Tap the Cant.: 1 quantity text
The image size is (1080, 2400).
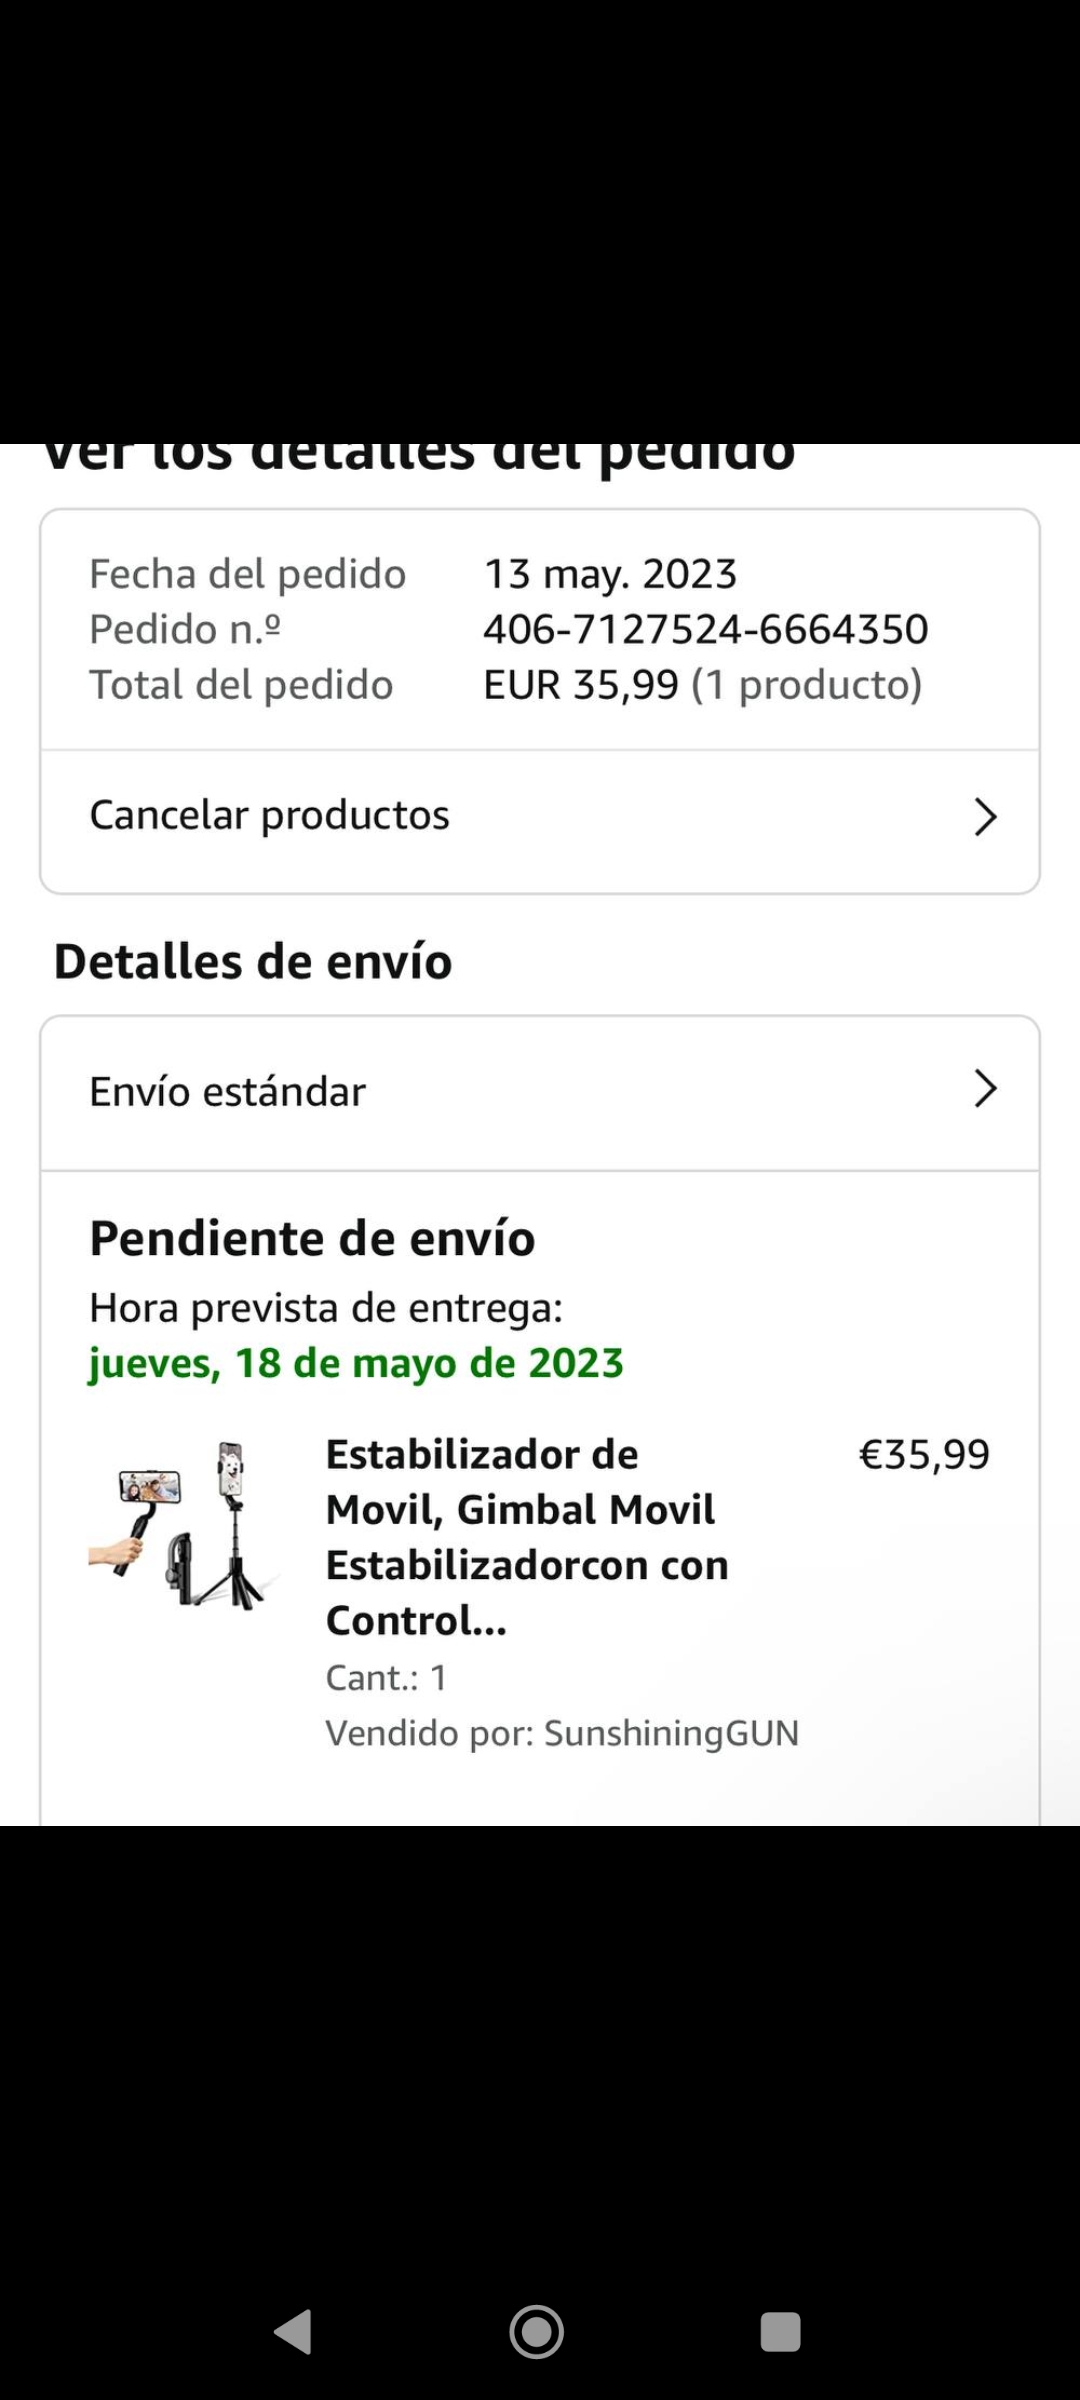tap(386, 1677)
